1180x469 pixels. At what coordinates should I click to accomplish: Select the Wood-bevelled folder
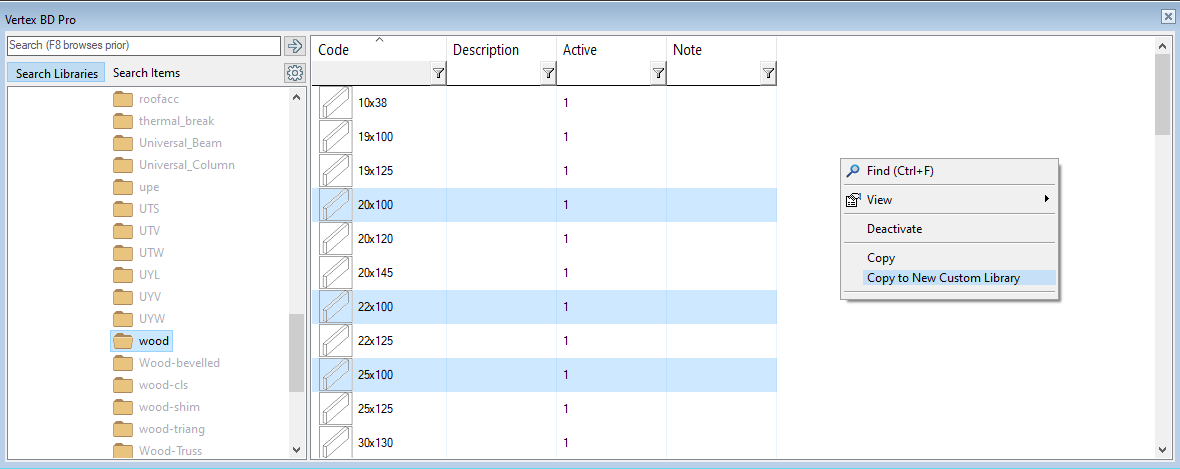pos(179,363)
